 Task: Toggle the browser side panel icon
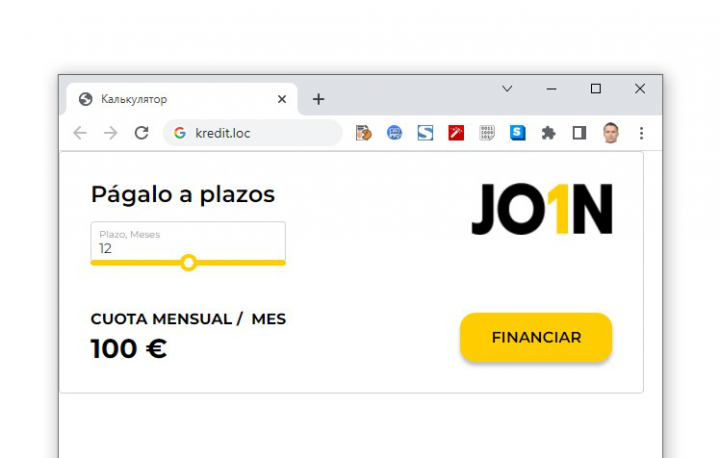click(579, 133)
